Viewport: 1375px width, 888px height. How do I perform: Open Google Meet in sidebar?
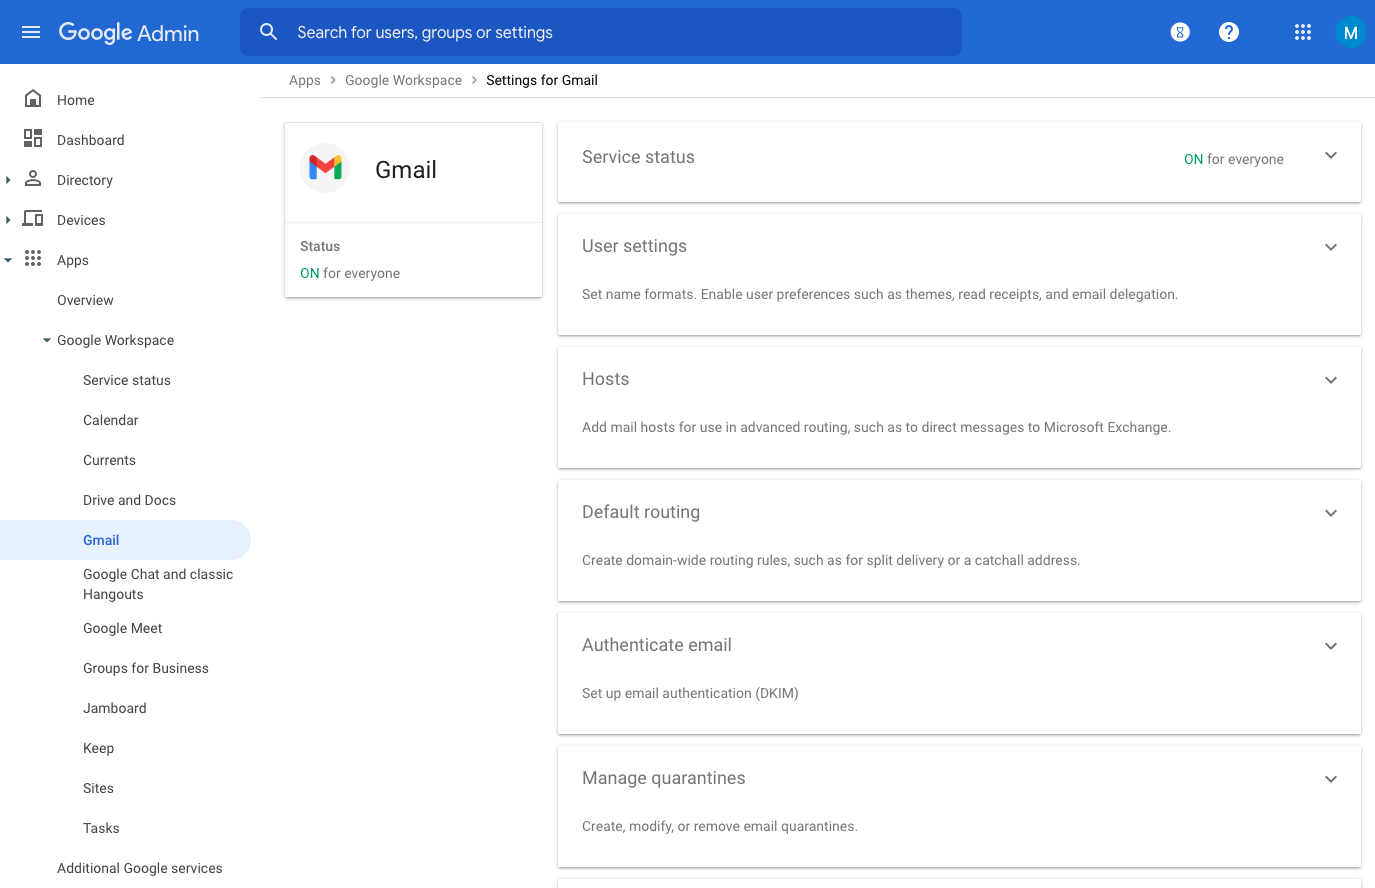[123, 628]
